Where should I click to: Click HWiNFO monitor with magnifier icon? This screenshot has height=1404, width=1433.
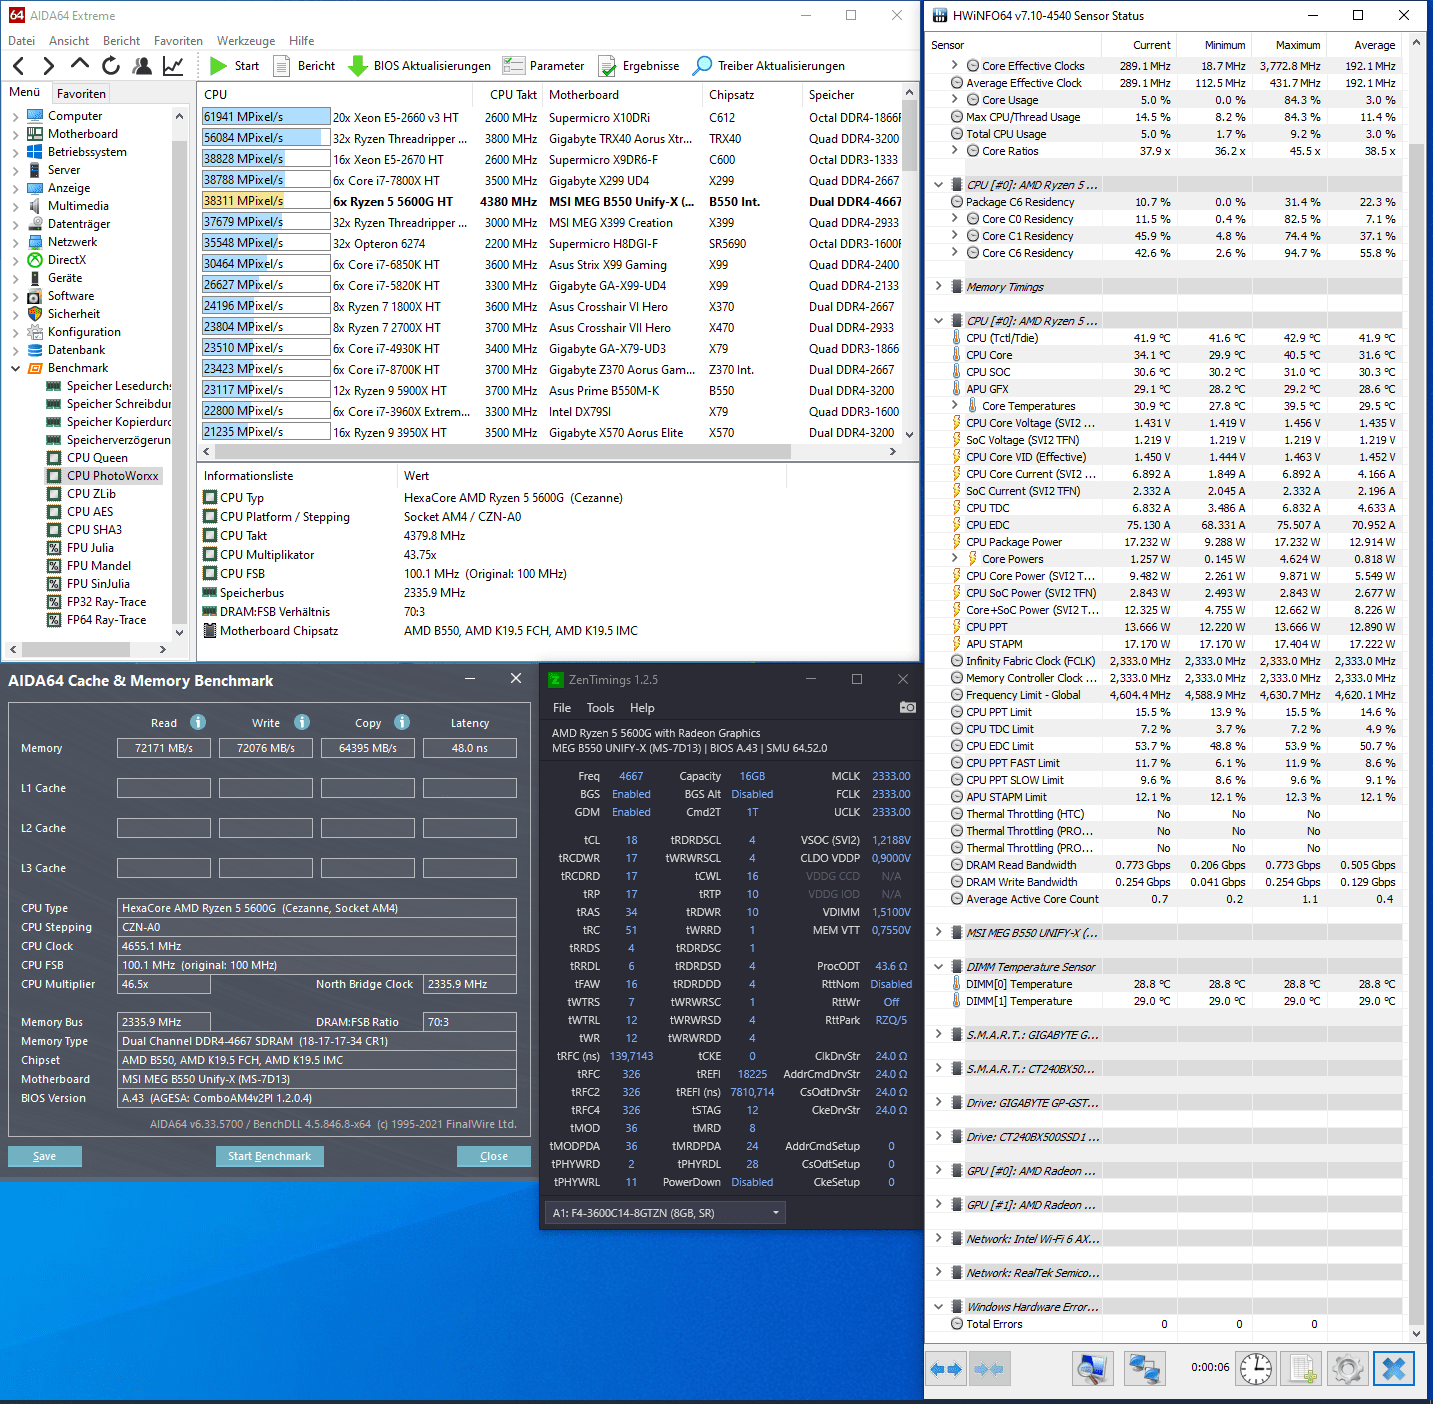click(x=1091, y=1369)
